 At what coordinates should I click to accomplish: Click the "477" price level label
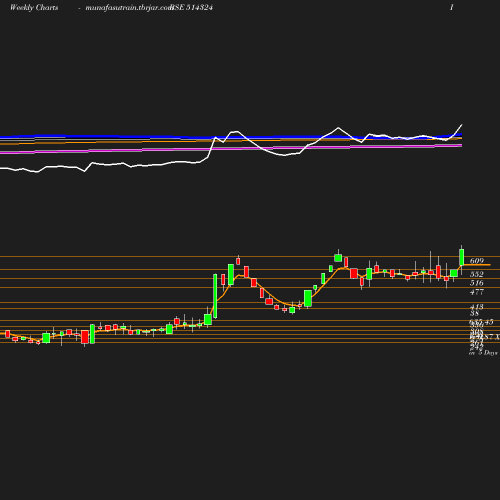(x=476, y=292)
